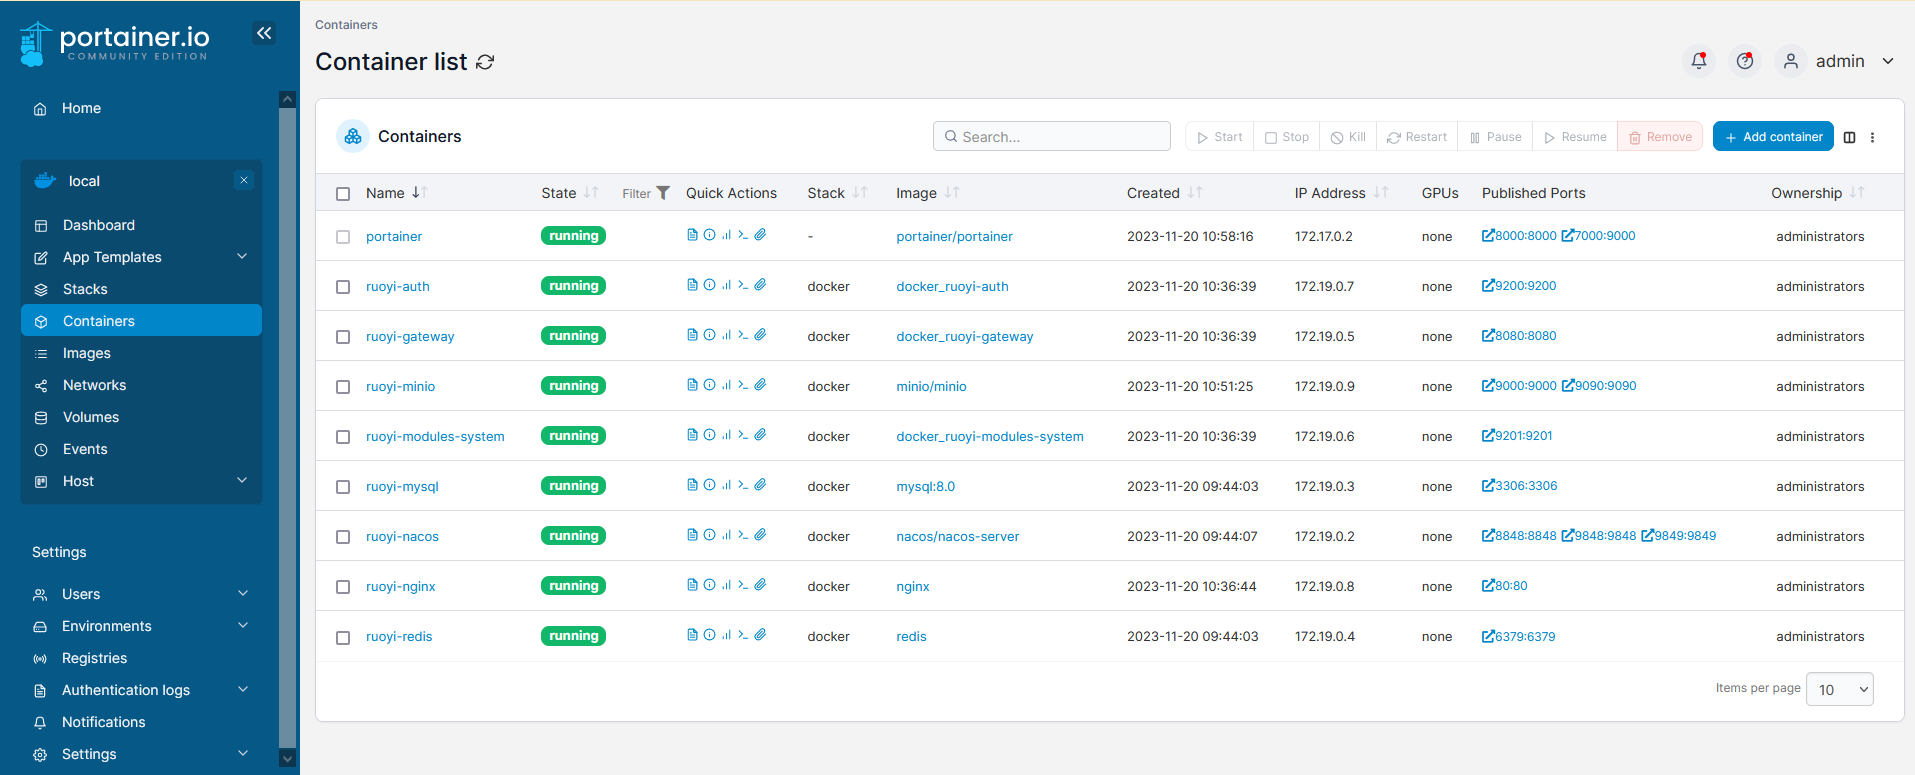Viewport: 1915px width, 775px height.
Task: Expand Authentication logs submenu
Action: [x=243, y=690]
